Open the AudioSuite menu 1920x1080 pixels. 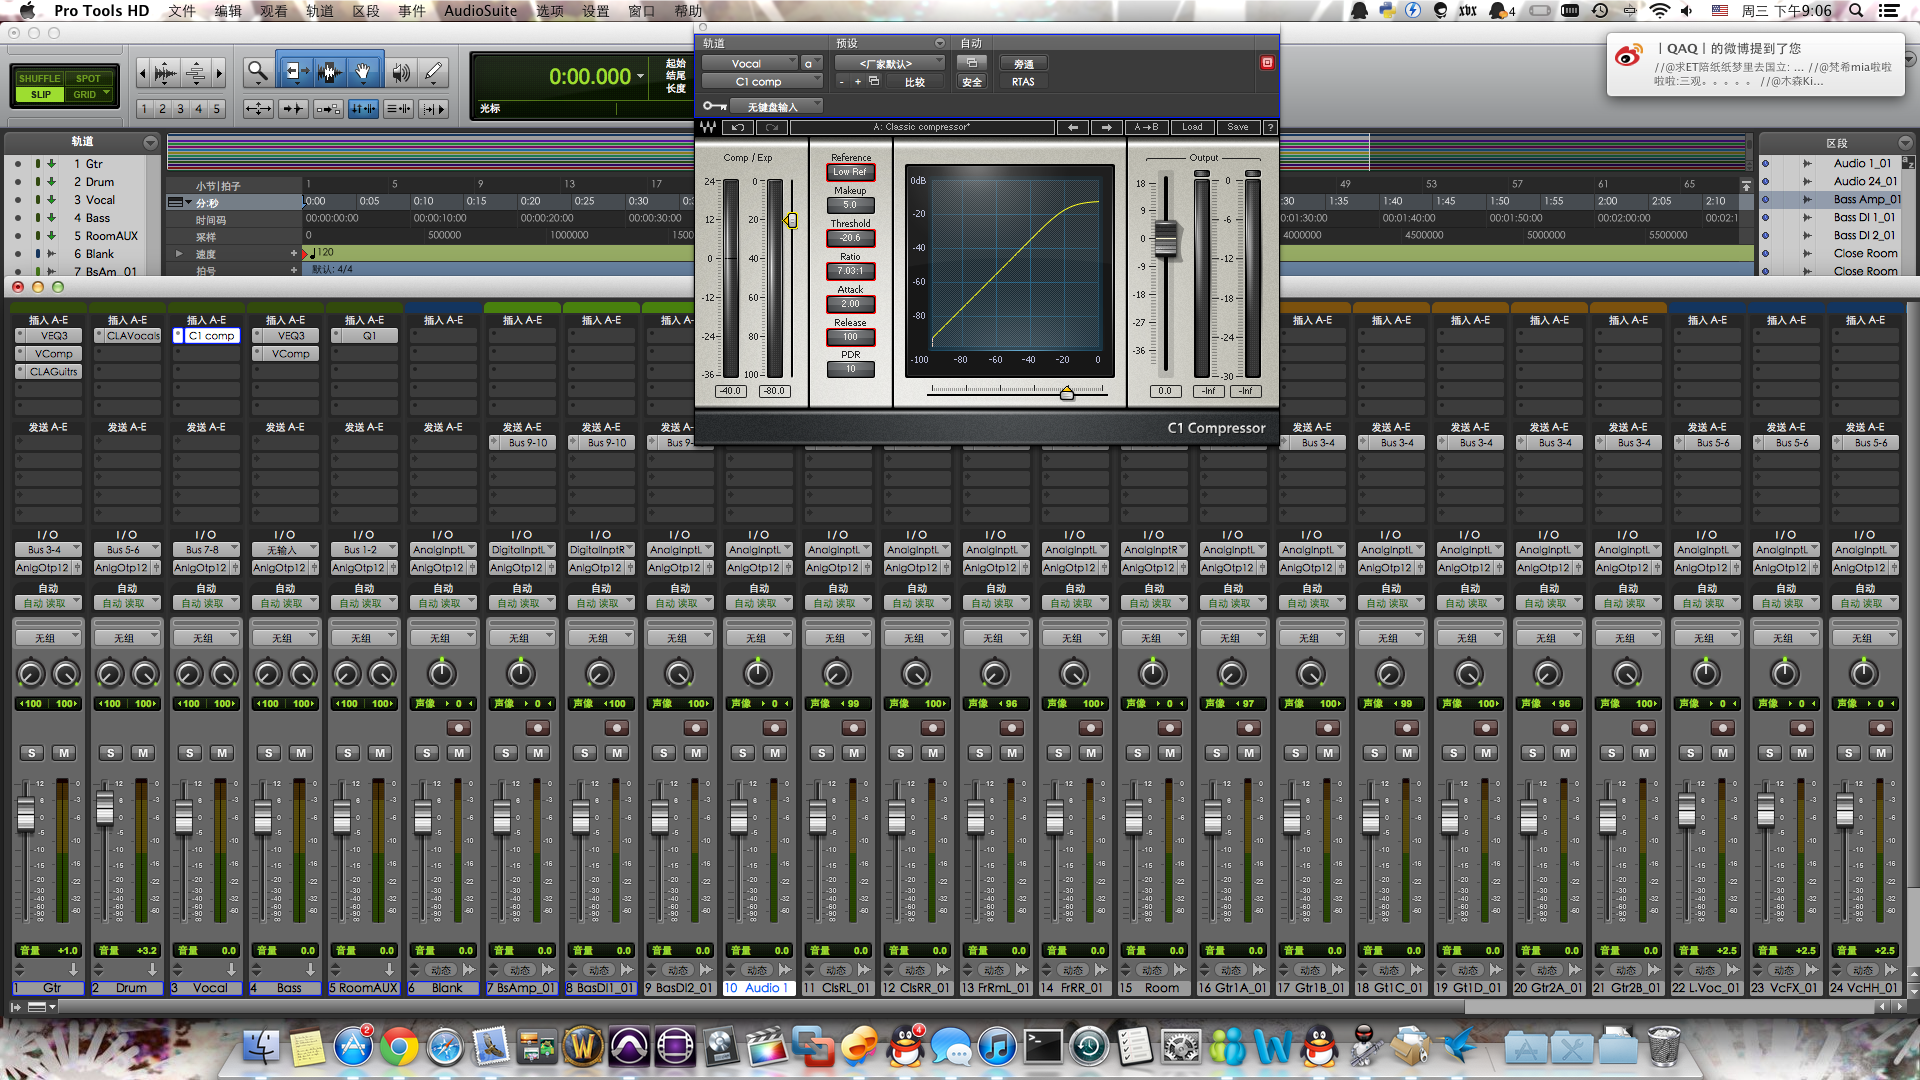(480, 11)
